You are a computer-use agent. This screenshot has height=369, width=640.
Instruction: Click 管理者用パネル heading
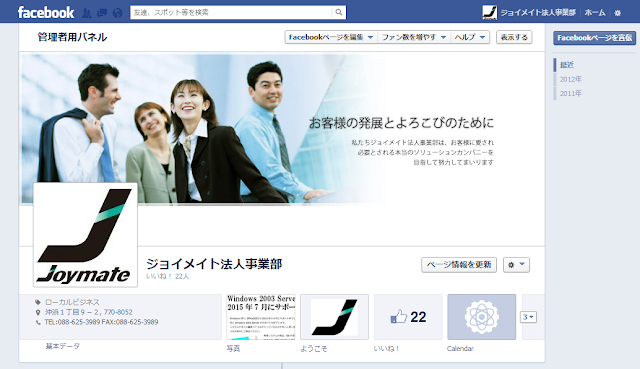[x=72, y=37]
